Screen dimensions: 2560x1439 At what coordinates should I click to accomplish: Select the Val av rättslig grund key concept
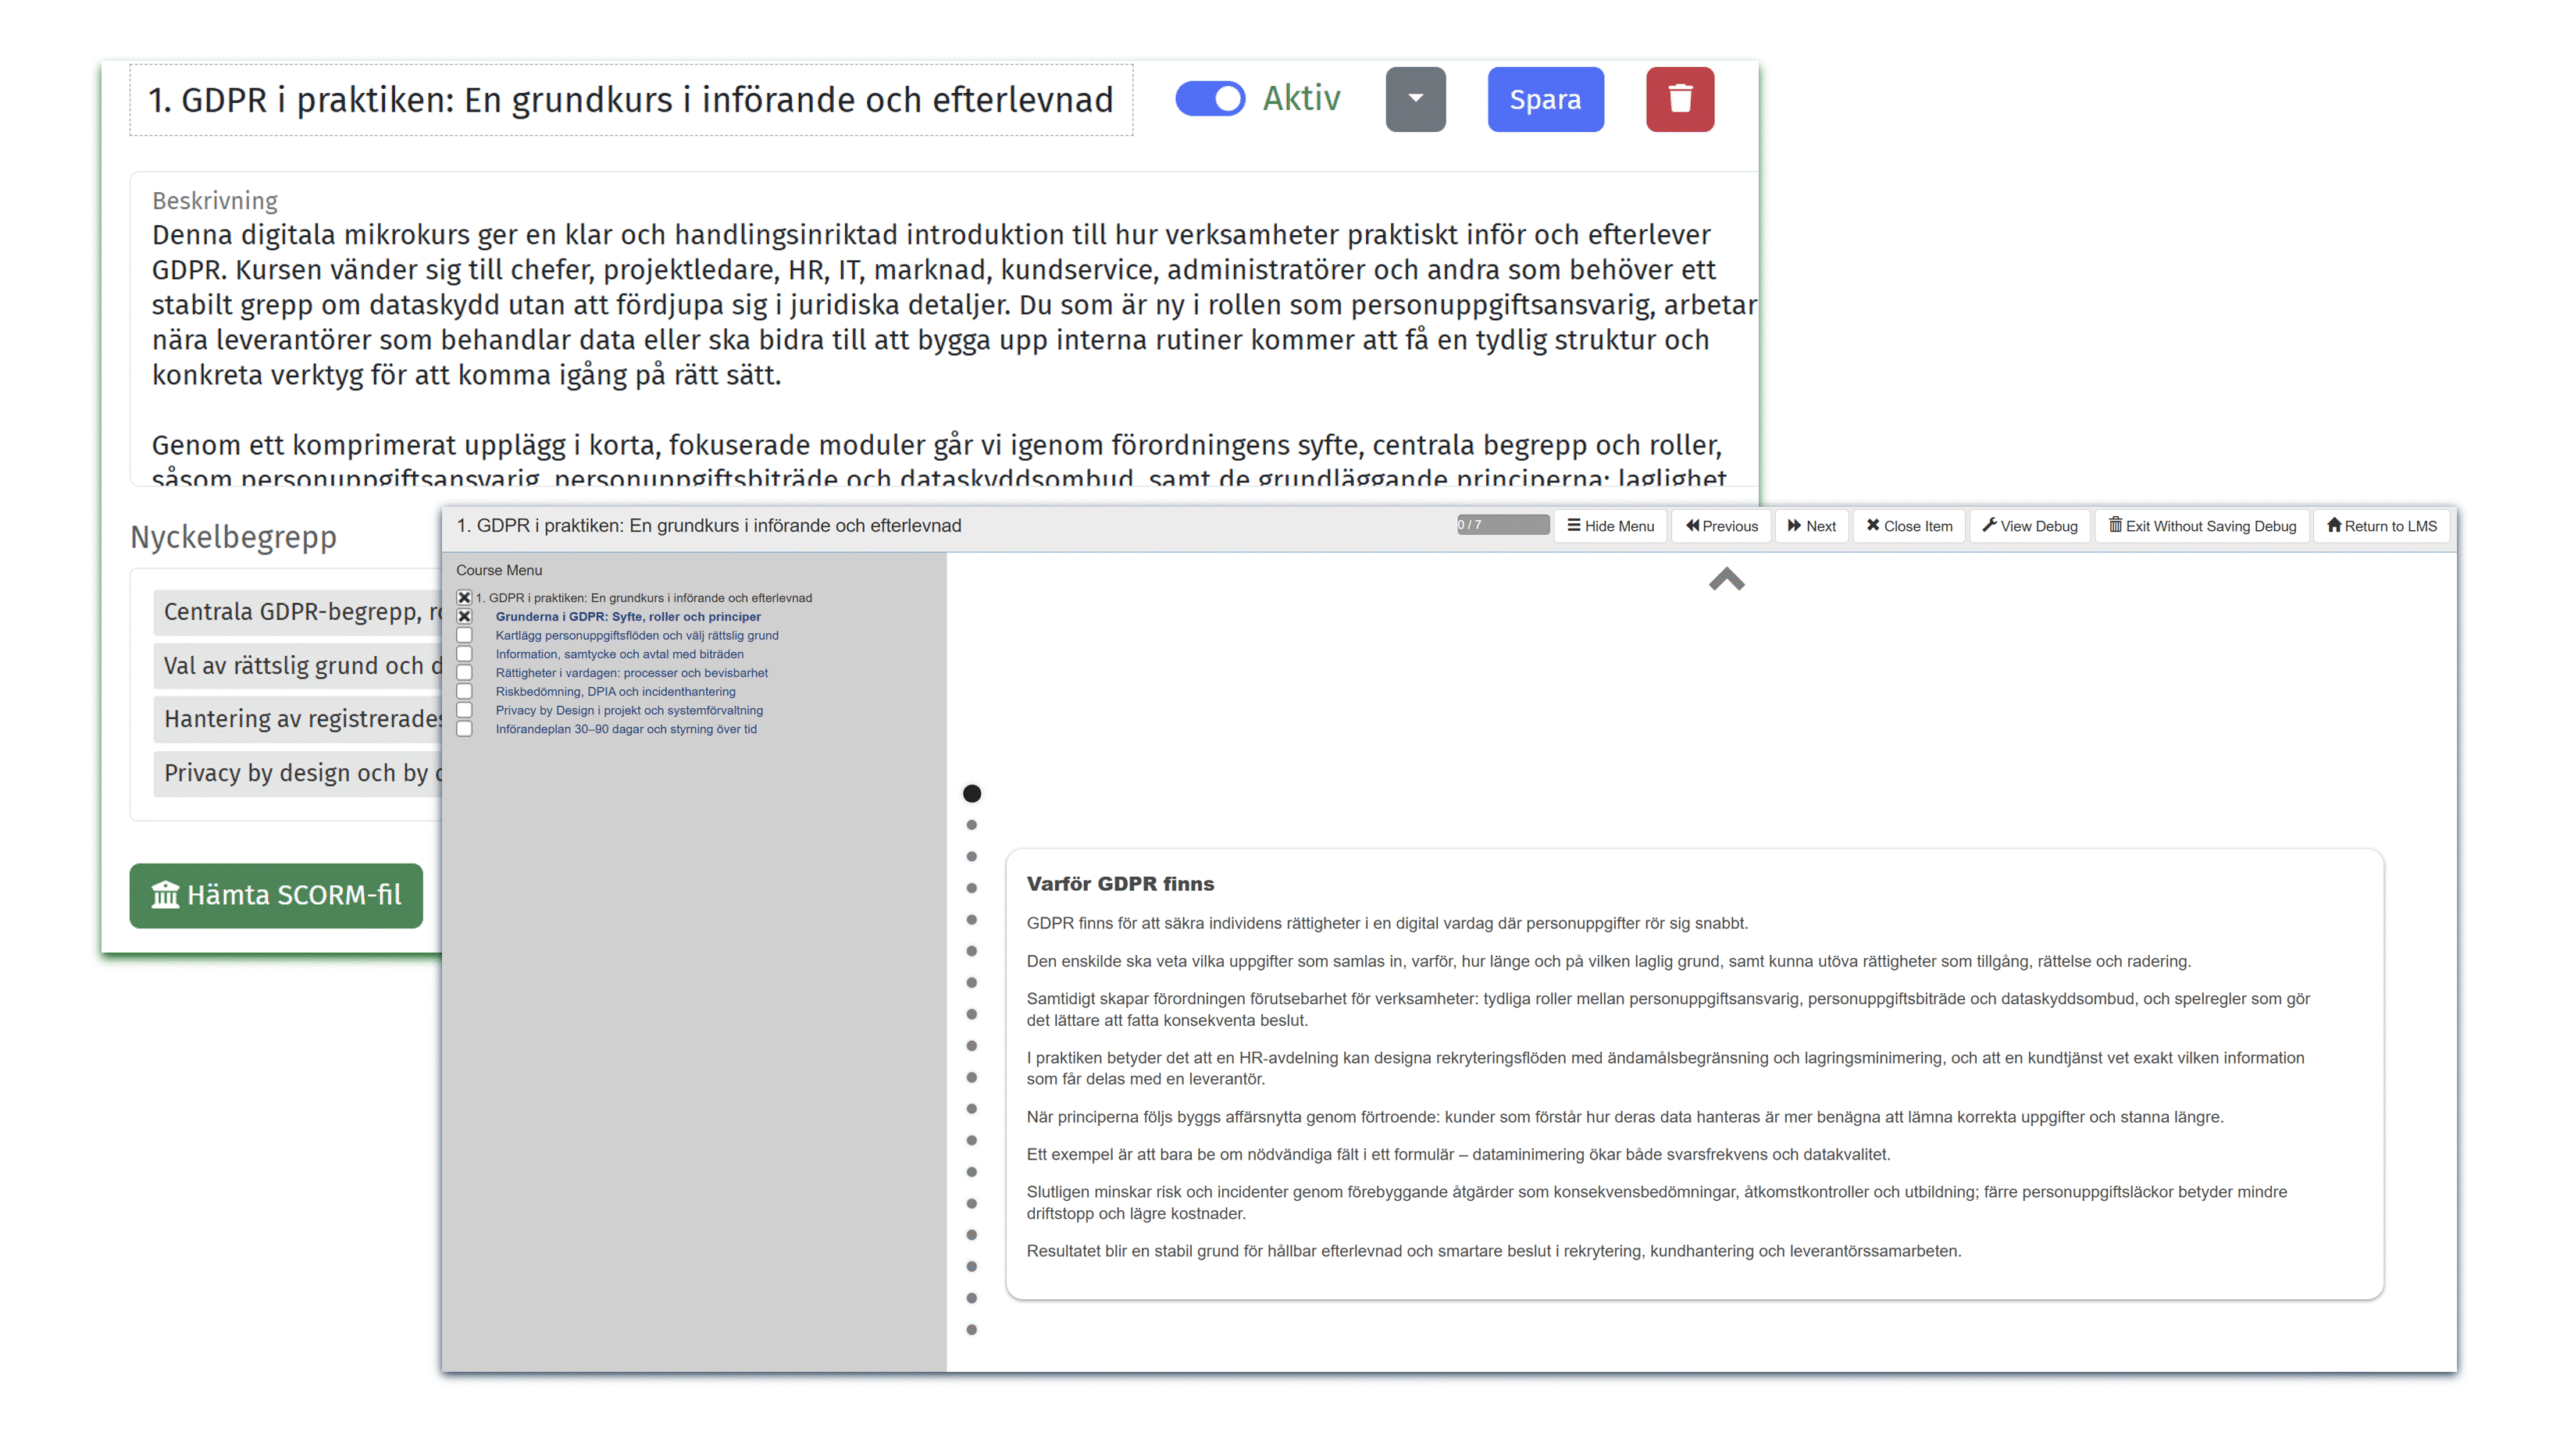298,666
